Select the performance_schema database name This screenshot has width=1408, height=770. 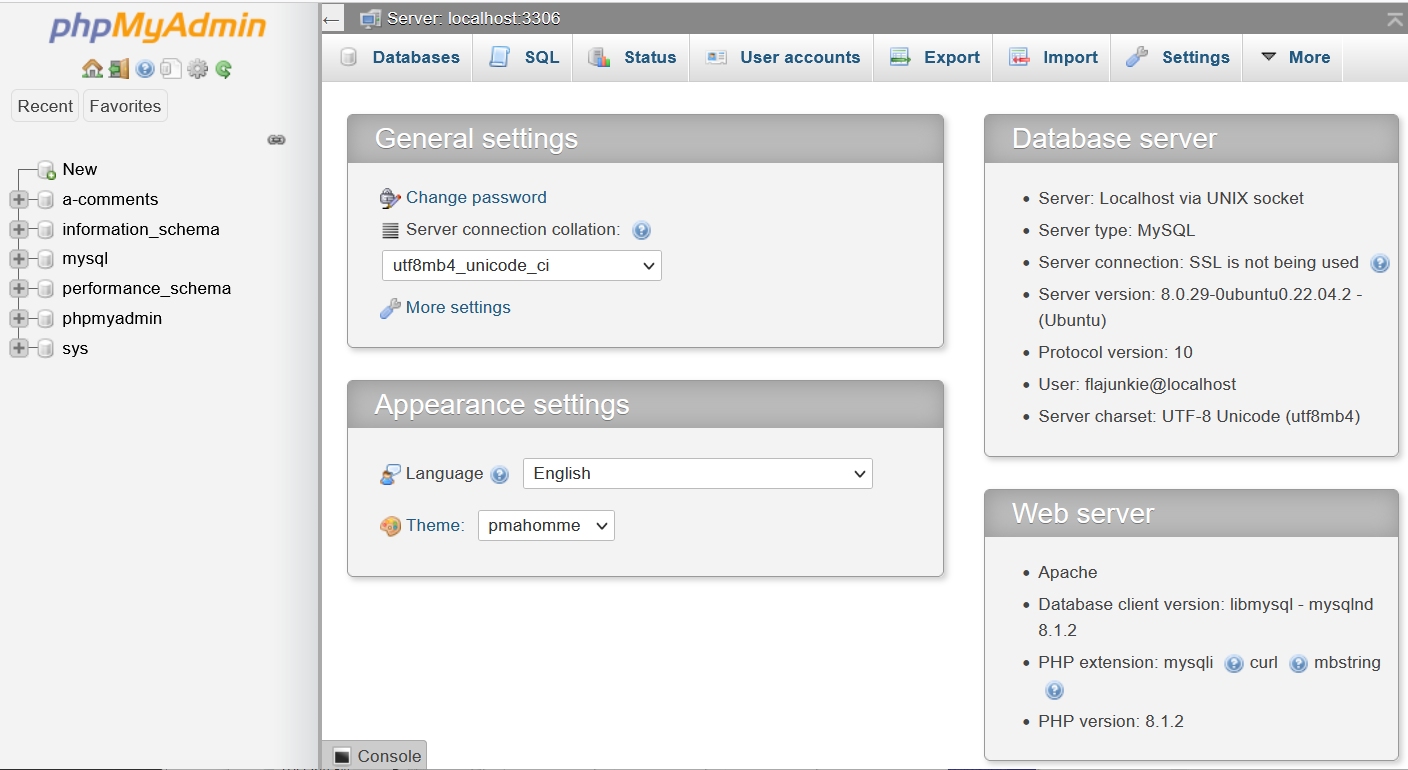coord(146,289)
